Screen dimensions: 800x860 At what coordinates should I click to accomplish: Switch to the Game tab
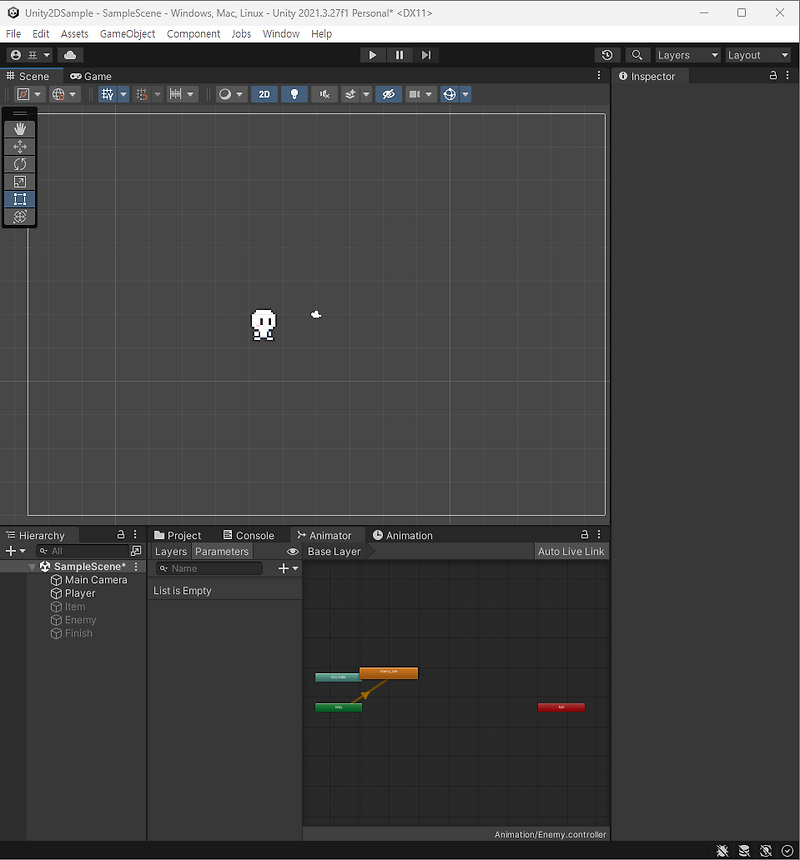click(x=90, y=76)
